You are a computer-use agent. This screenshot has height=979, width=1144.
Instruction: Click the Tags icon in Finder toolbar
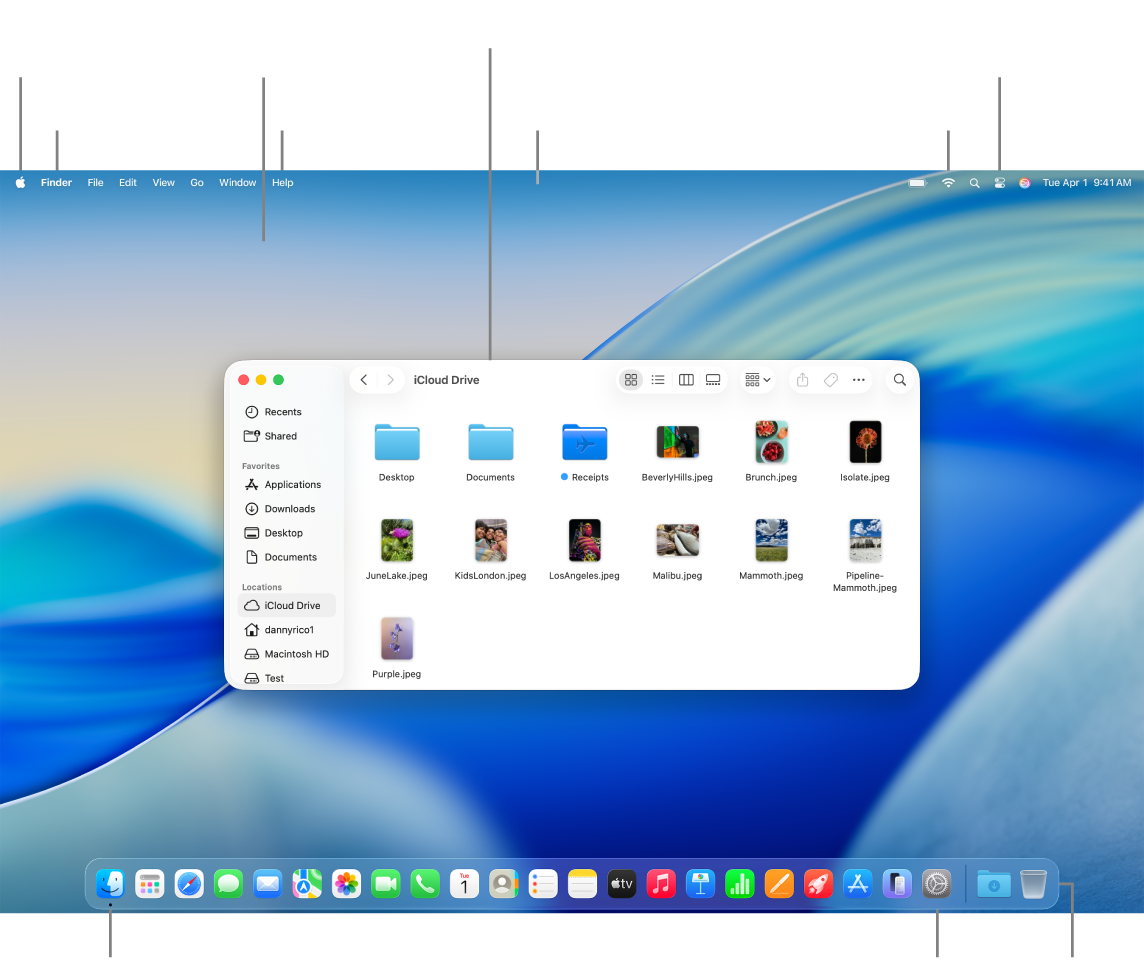pyautogui.click(x=830, y=380)
